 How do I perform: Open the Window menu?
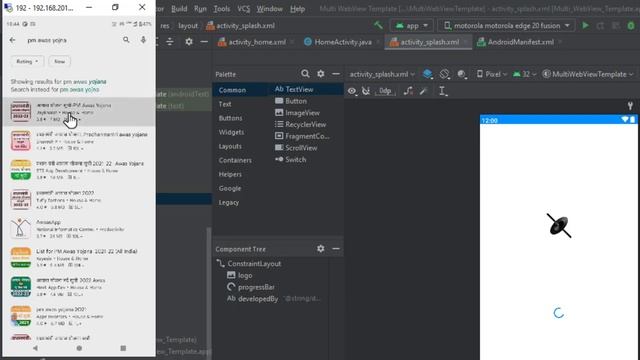click(x=269, y=9)
